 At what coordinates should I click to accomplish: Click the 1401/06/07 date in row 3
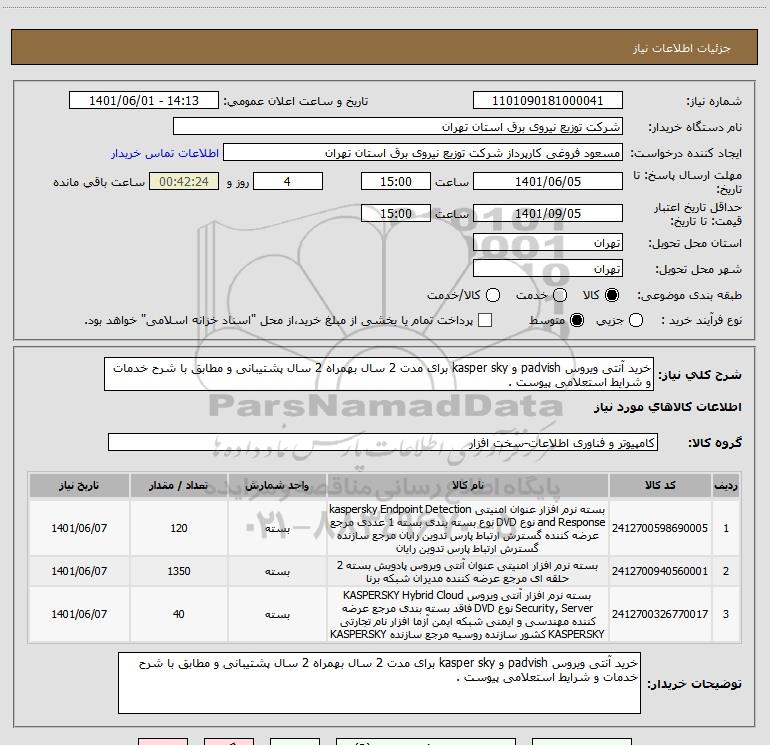tap(79, 614)
